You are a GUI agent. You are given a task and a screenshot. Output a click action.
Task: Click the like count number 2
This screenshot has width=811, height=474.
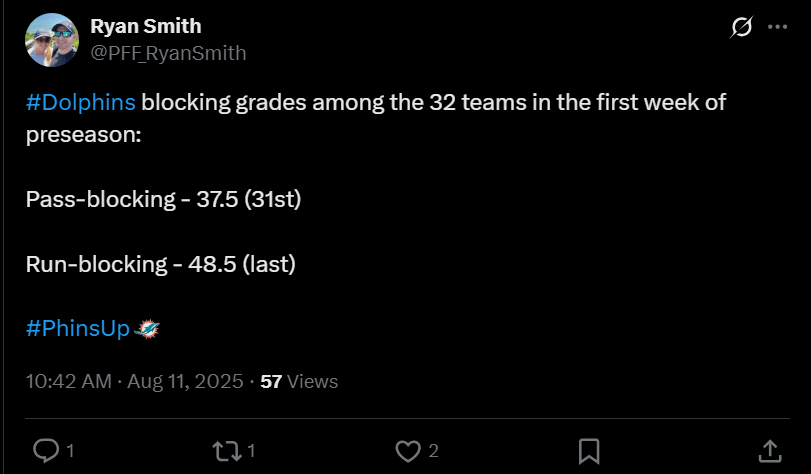[433, 452]
